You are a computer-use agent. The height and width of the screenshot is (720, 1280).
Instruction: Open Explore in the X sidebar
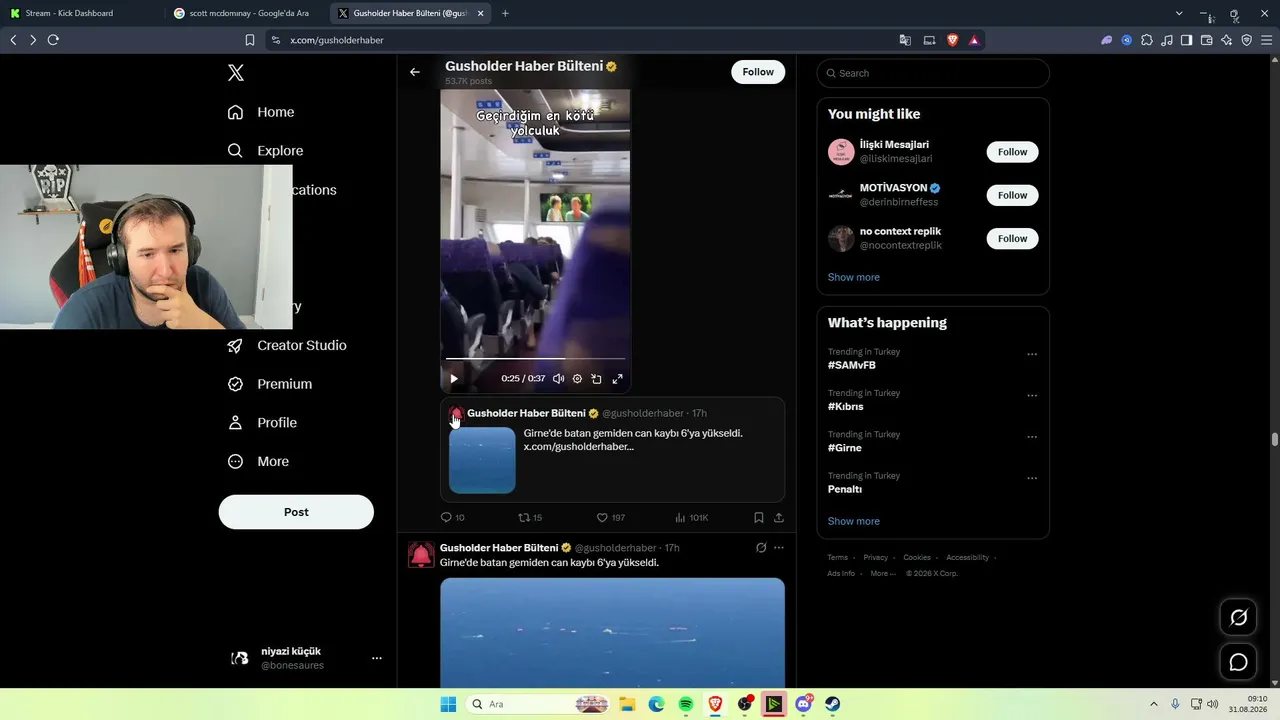[265, 151]
